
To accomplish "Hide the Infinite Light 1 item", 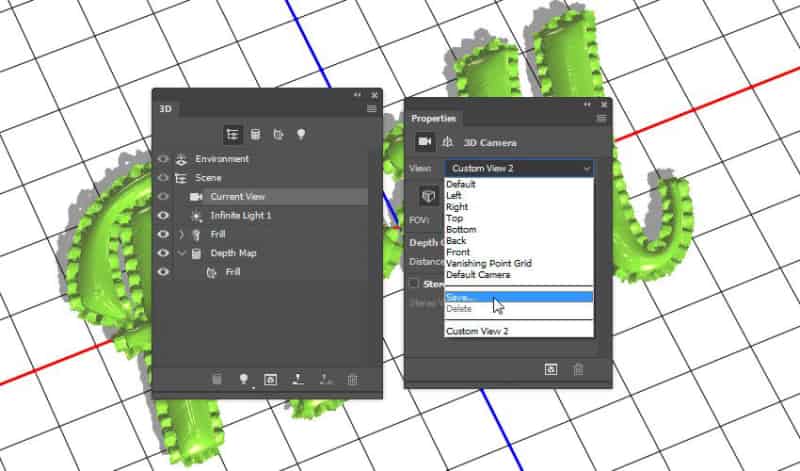I will click(x=163, y=215).
